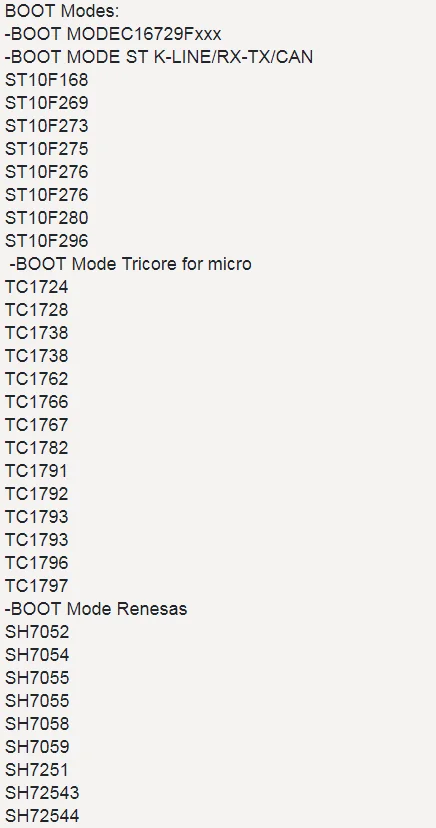Click the TC1782 entry
Image resolution: width=436 pixels, height=828 pixels.
(x=36, y=448)
